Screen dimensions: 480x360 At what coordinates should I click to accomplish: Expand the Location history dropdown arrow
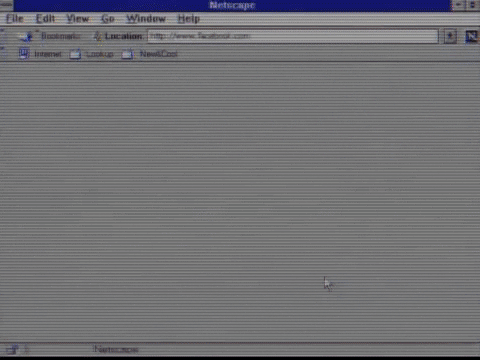(450, 36)
